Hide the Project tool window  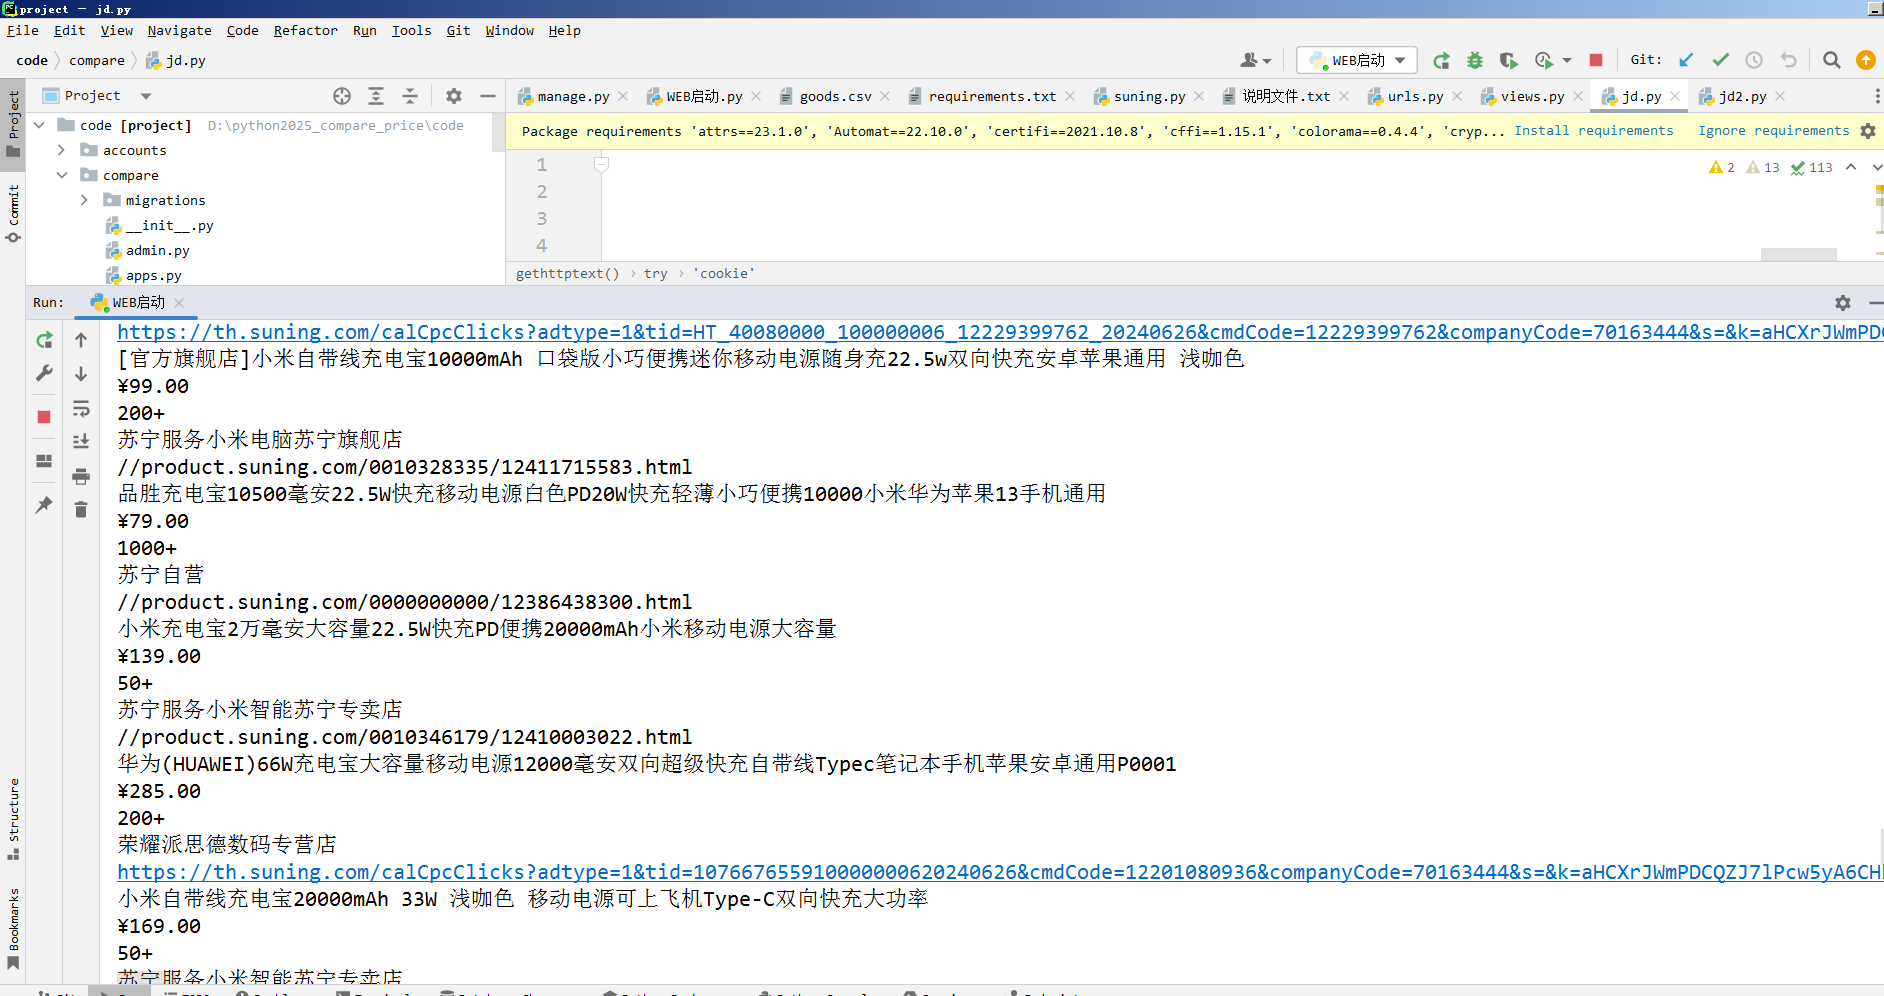488,96
